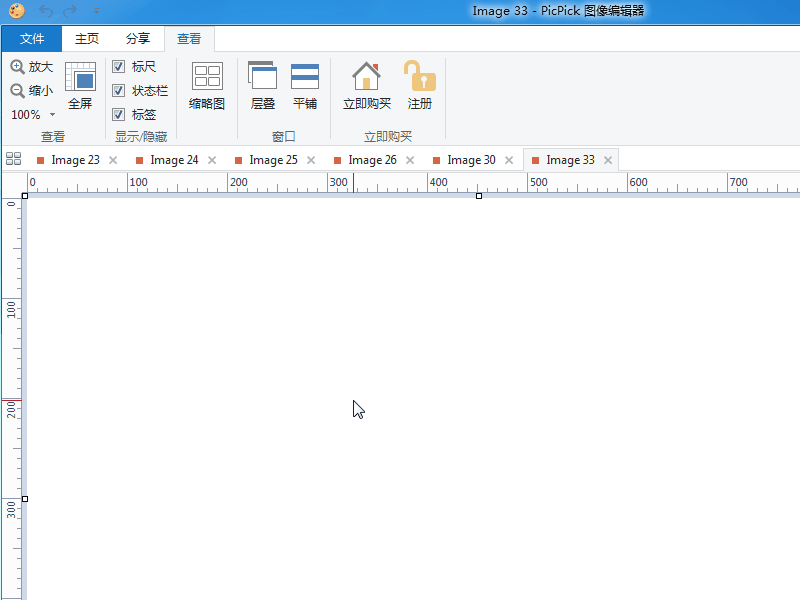The height and width of the screenshot is (600, 800).
Task: Click the 层叠 cascade windows icon
Action: tap(262, 76)
